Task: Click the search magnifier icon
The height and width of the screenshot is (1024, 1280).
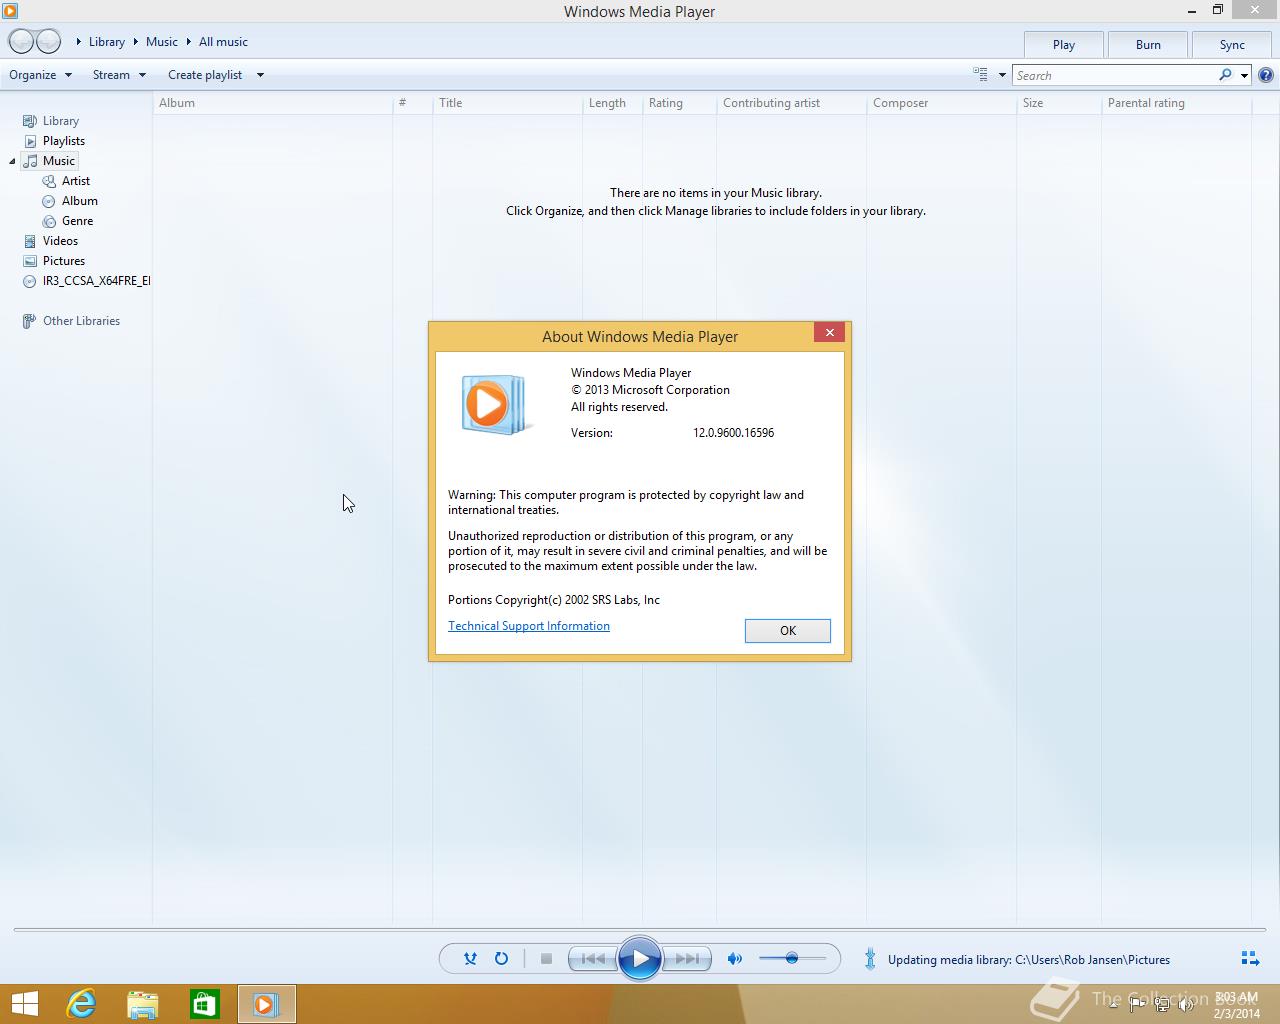Action: click(1225, 75)
